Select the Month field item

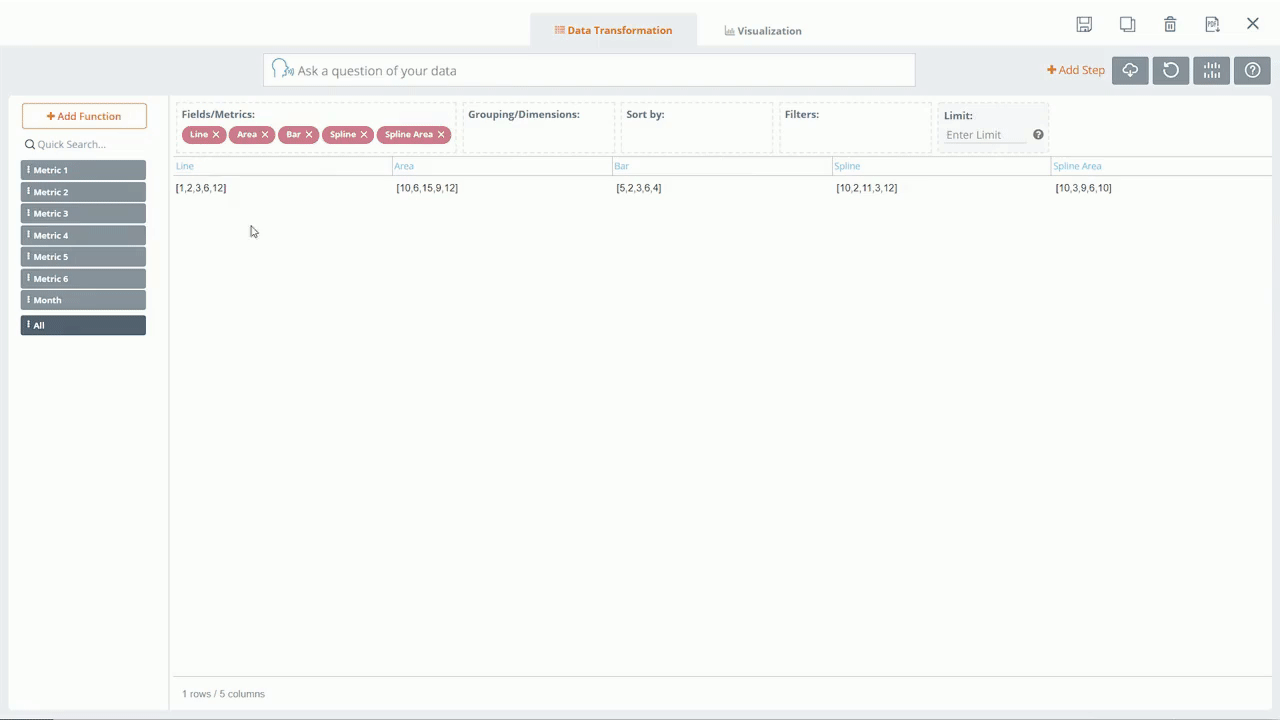point(83,300)
